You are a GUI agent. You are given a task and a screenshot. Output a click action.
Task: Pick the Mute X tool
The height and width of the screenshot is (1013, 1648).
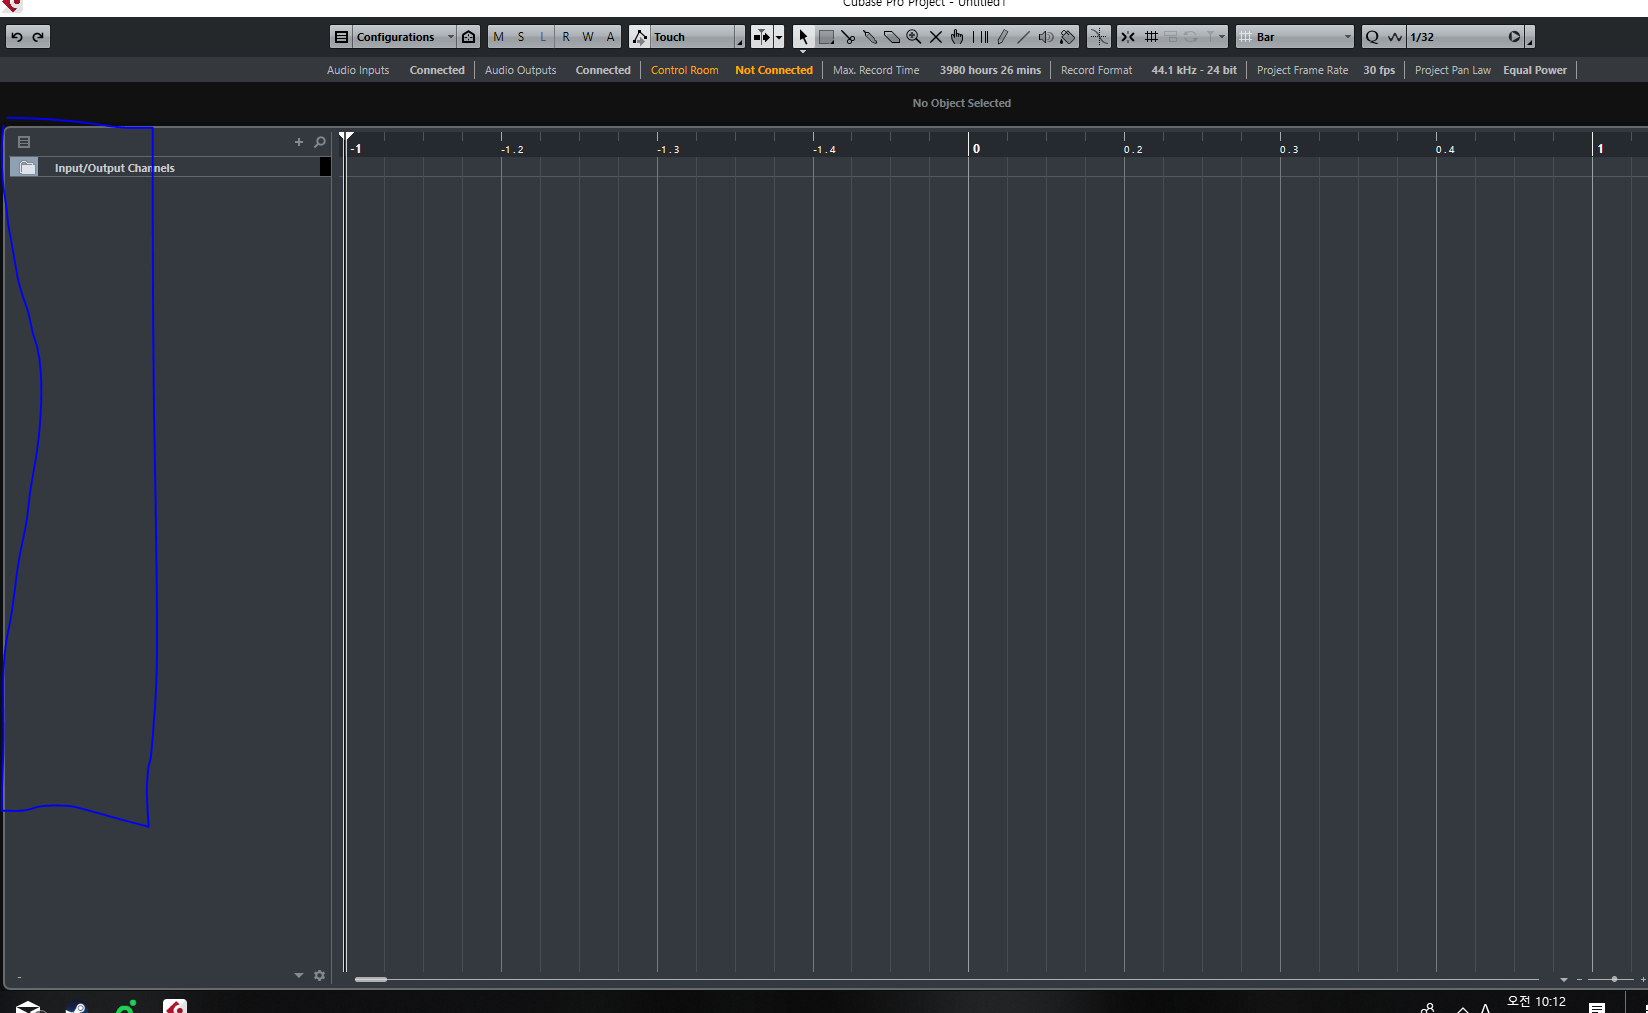click(x=936, y=37)
